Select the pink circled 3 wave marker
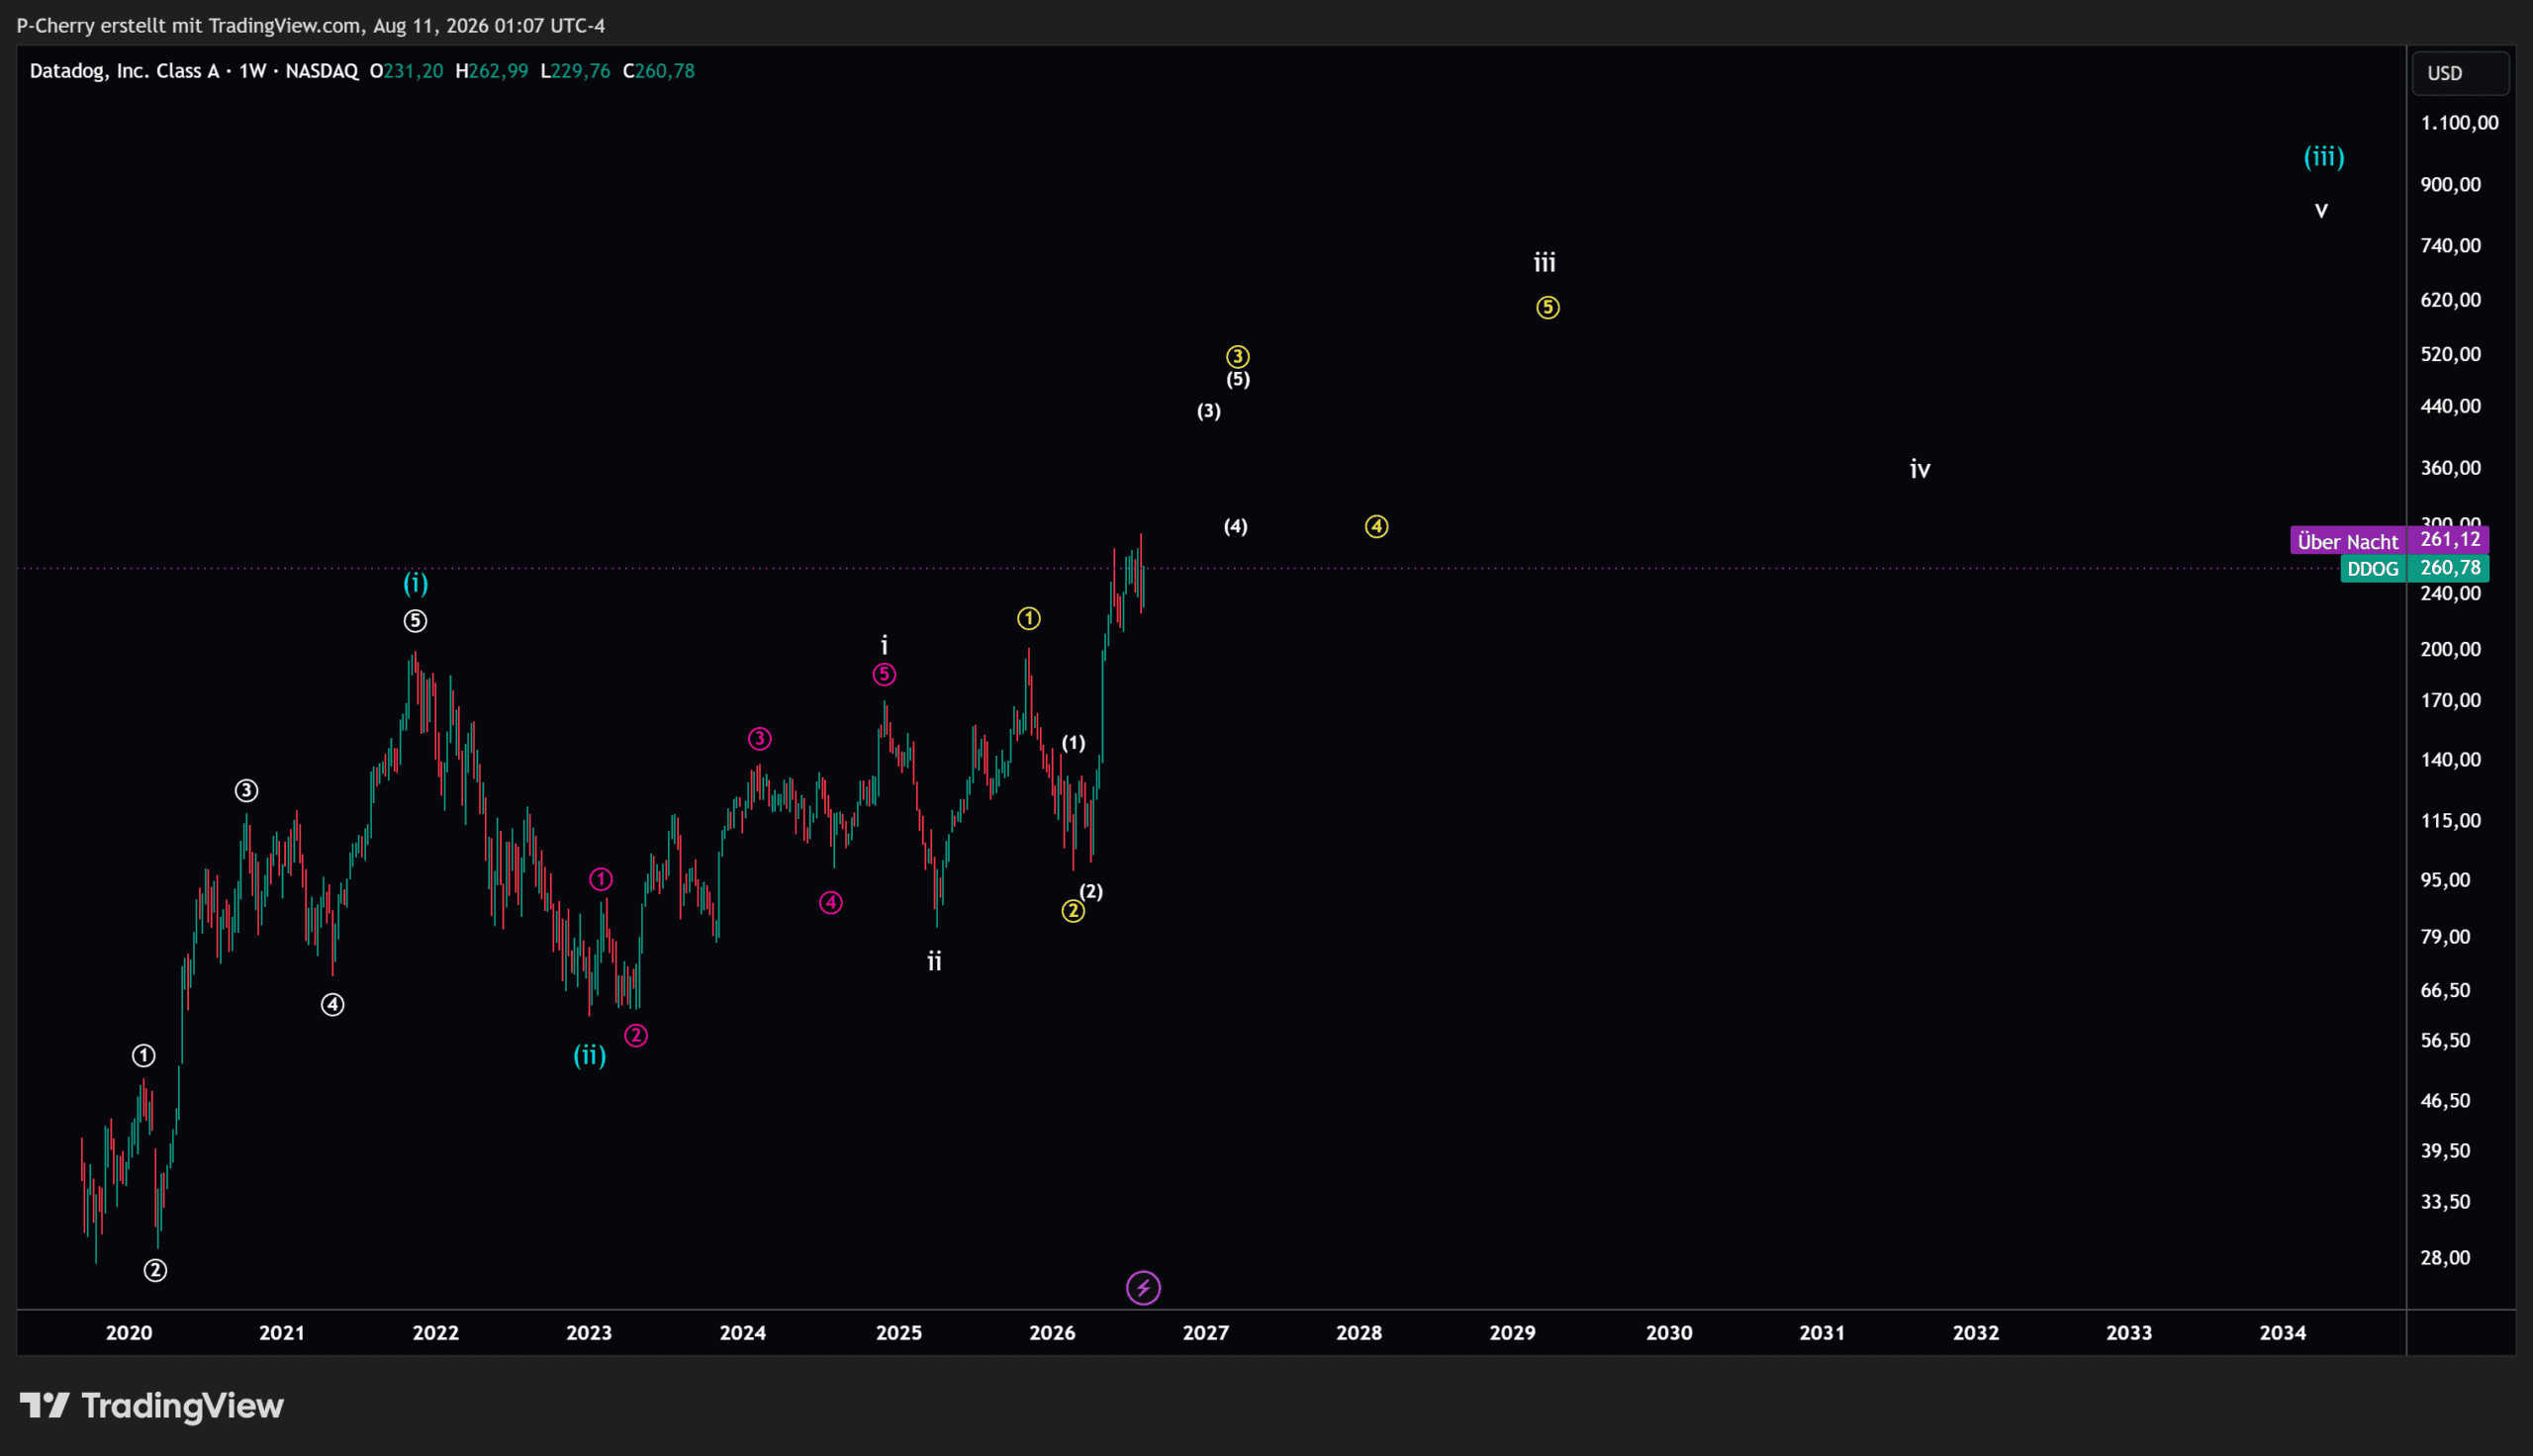This screenshot has height=1456, width=2533. pyautogui.click(x=760, y=739)
